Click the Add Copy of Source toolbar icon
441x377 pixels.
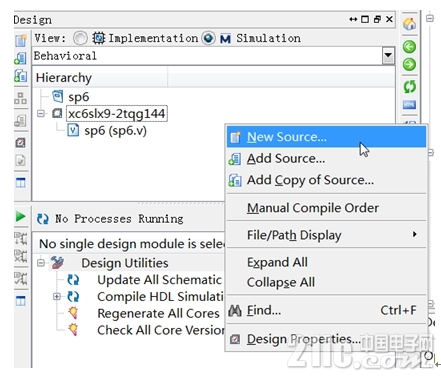20,76
